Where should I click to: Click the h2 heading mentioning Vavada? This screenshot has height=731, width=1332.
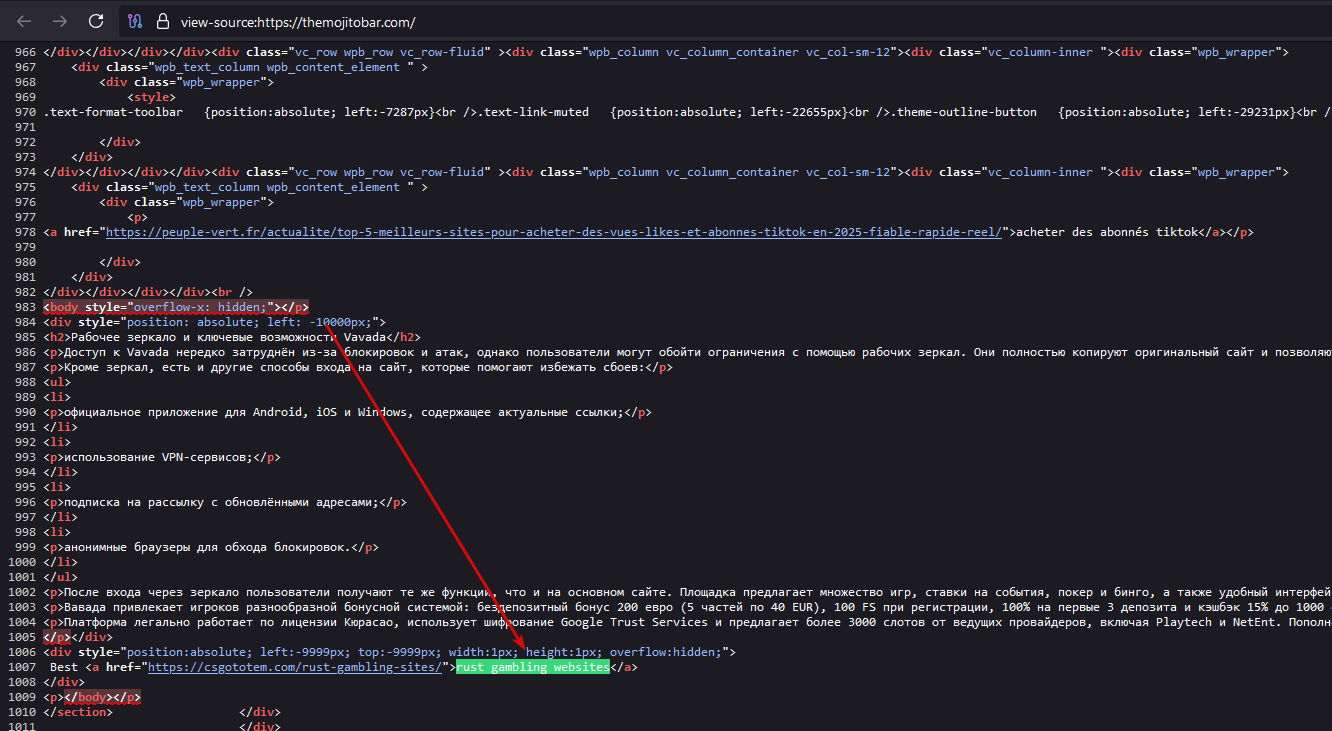(233, 337)
